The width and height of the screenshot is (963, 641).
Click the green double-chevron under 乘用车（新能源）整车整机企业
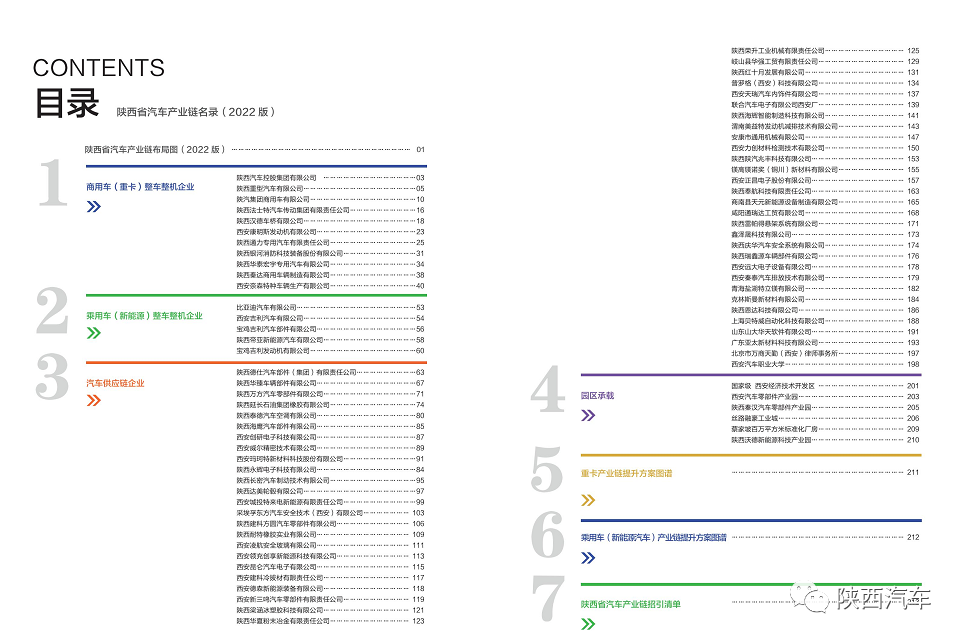click(94, 333)
